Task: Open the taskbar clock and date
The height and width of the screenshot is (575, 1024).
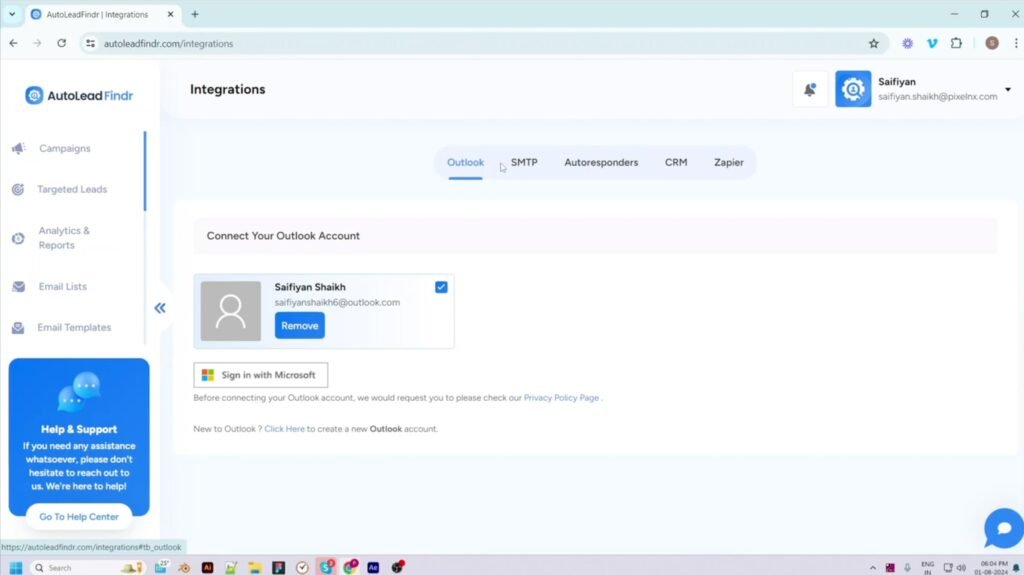Action: pos(993,567)
